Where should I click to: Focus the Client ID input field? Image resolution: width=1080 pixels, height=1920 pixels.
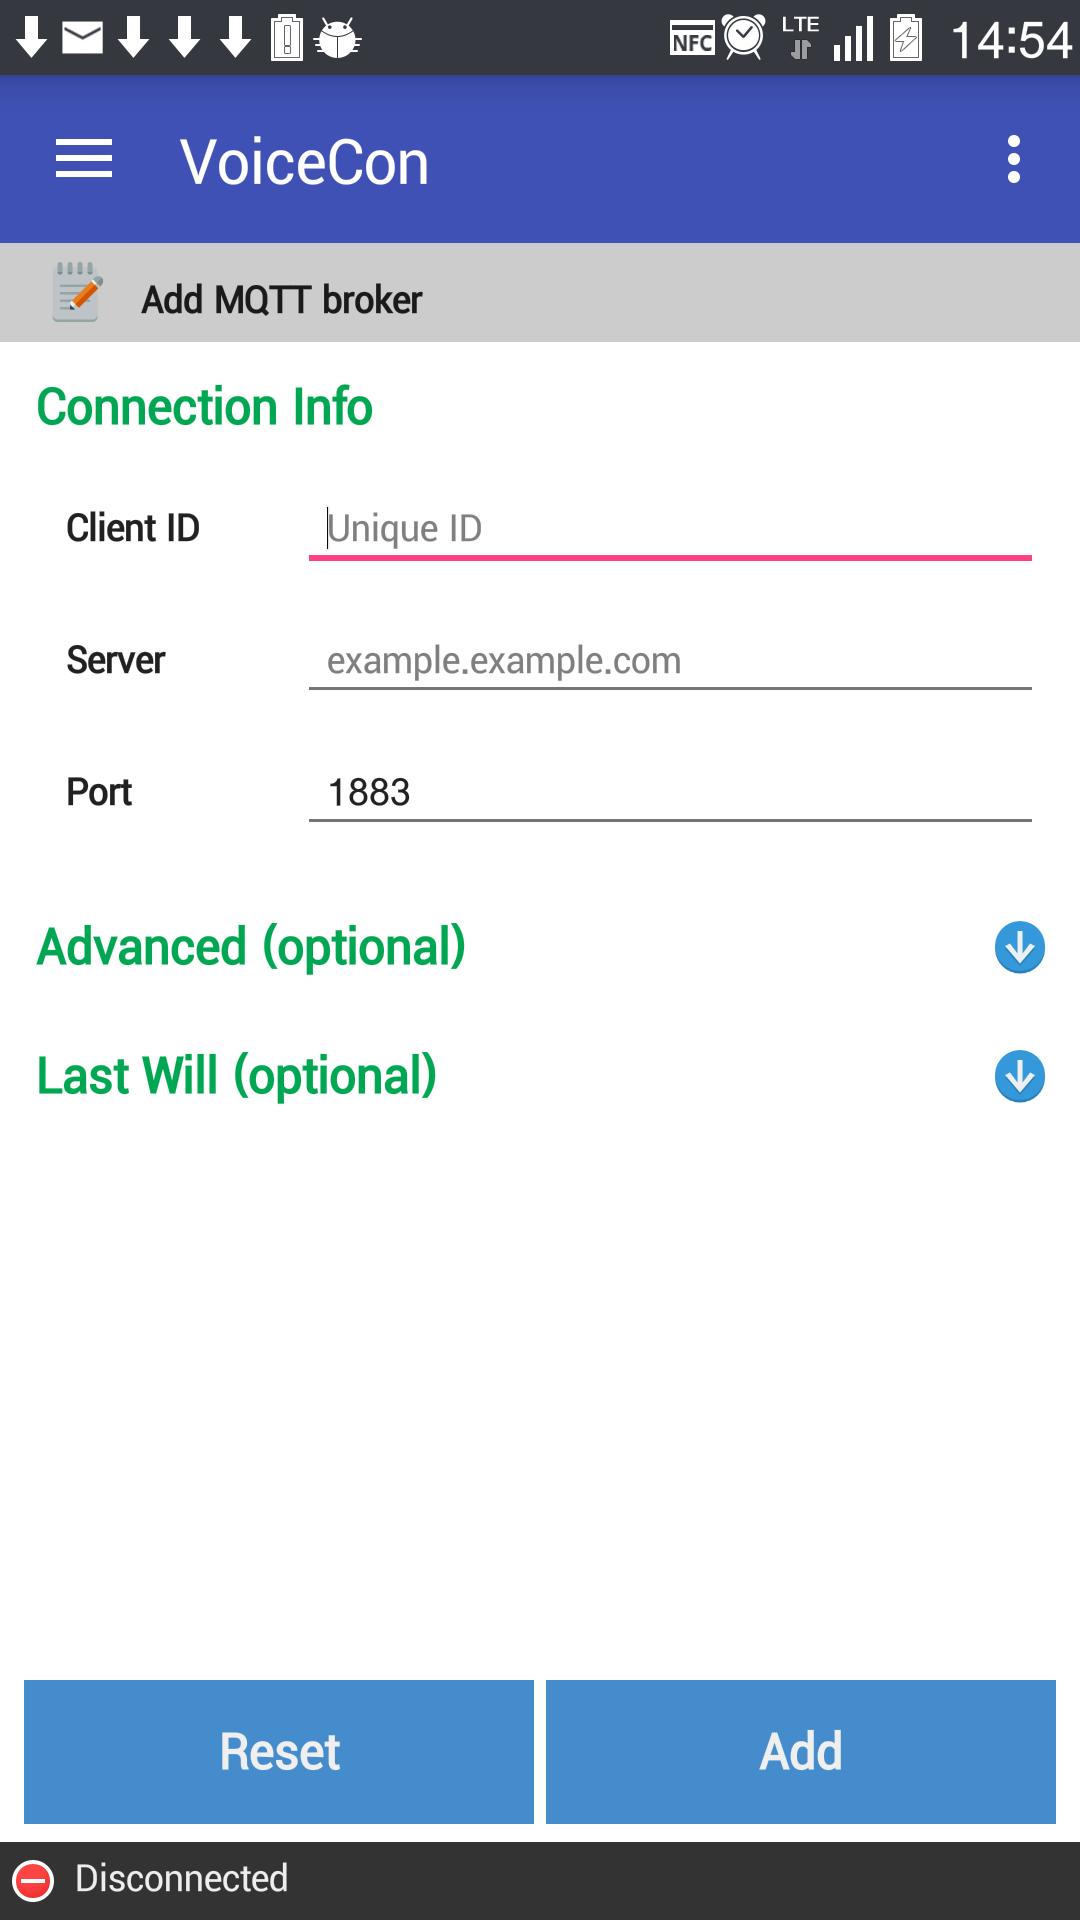[x=670, y=528]
